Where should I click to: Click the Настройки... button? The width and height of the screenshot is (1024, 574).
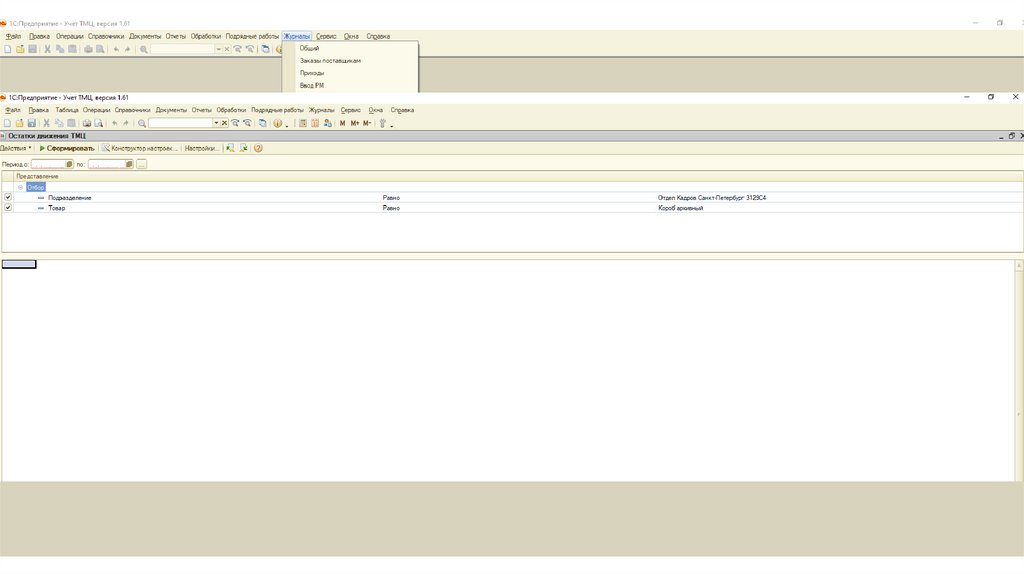[202, 148]
